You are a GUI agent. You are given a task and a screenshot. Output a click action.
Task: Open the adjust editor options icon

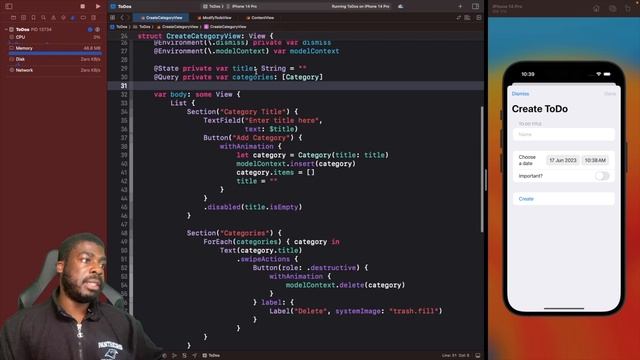467,18
